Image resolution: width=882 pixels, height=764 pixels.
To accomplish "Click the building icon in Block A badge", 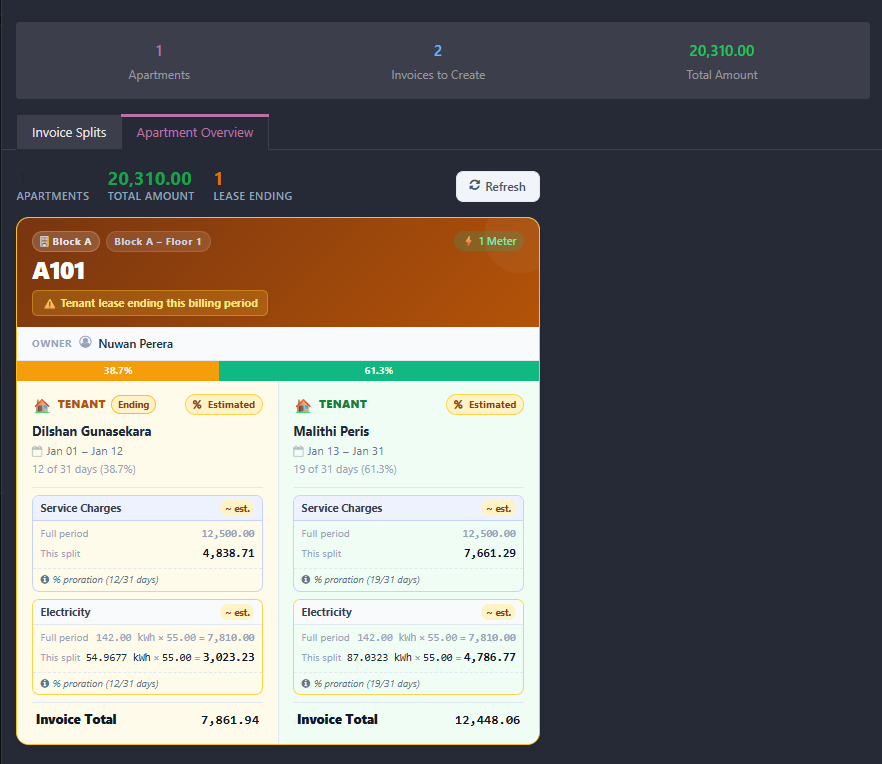I will (44, 241).
